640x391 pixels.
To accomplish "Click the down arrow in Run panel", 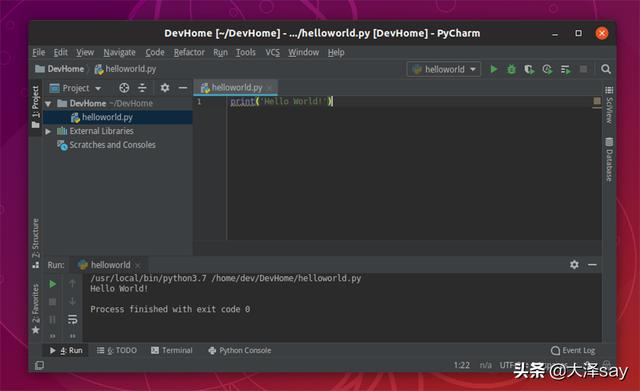I will [72, 301].
